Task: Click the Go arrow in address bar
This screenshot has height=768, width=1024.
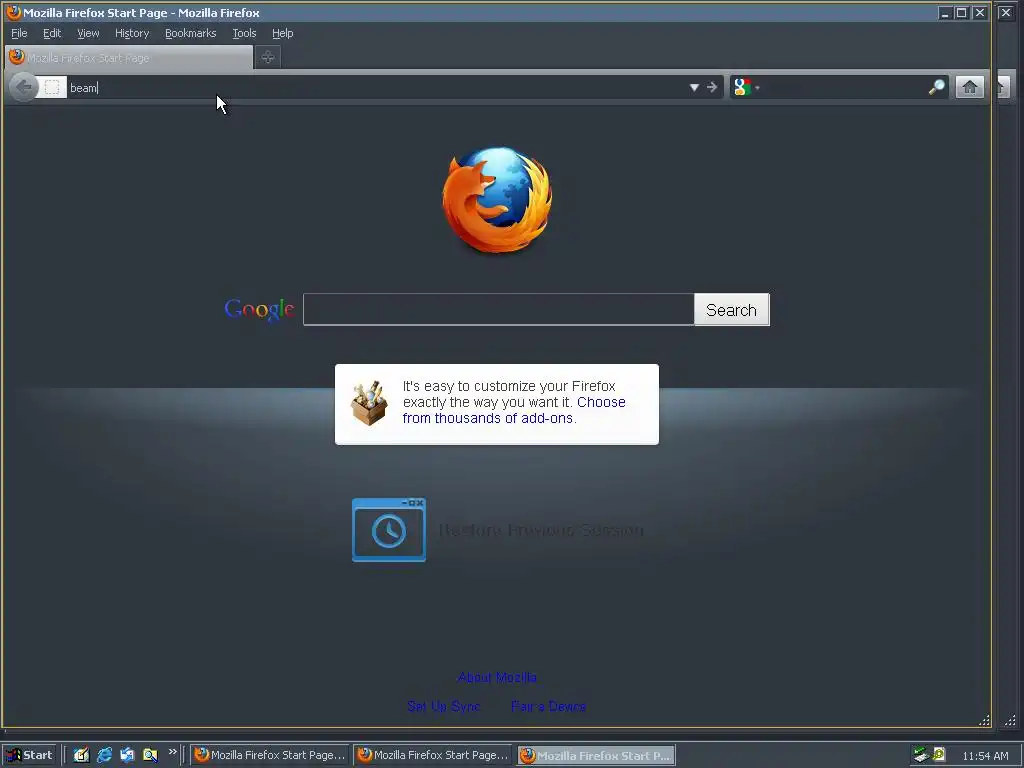Action: point(712,88)
